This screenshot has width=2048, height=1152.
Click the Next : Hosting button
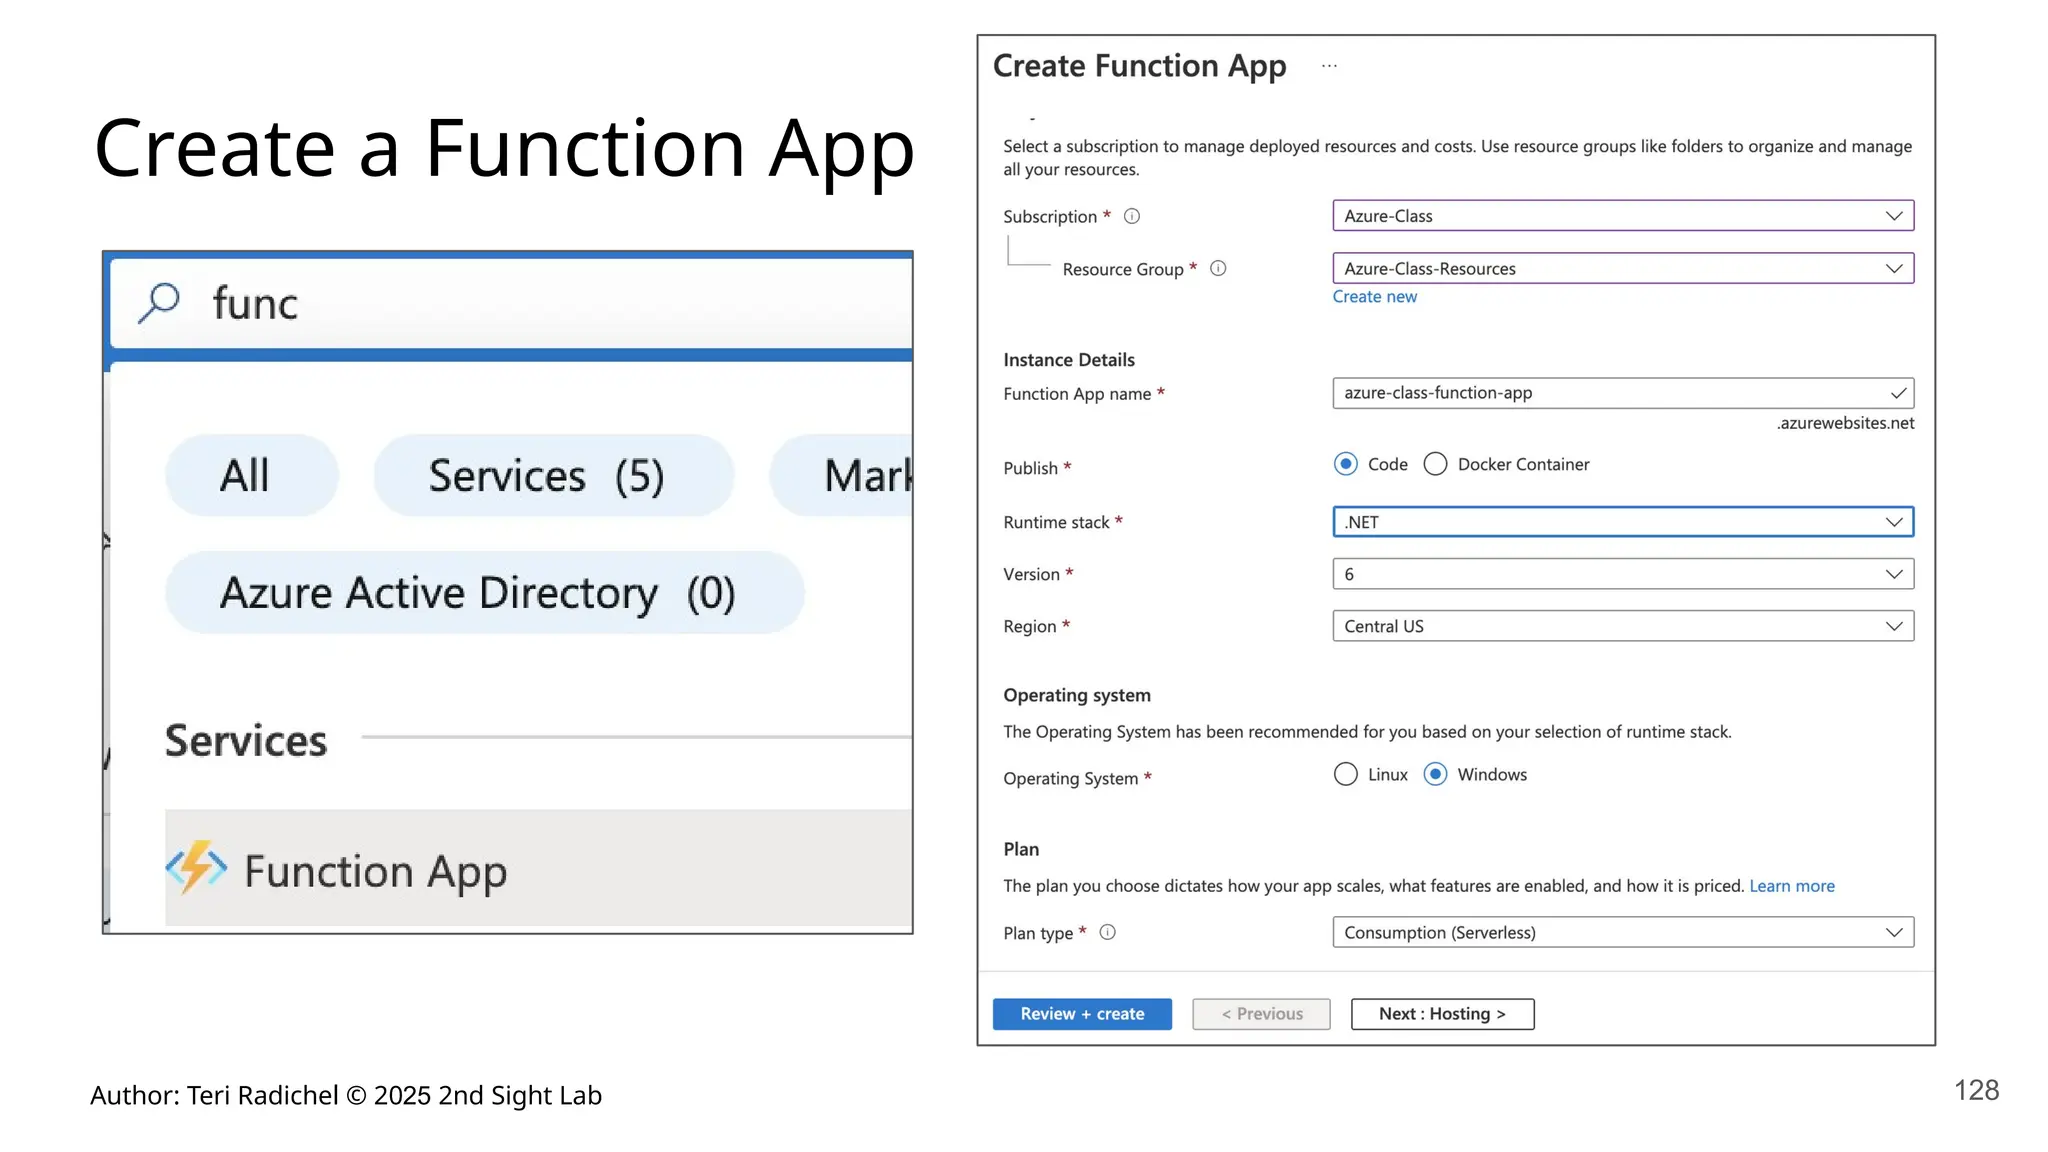pyautogui.click(x=1442, y=1014)
